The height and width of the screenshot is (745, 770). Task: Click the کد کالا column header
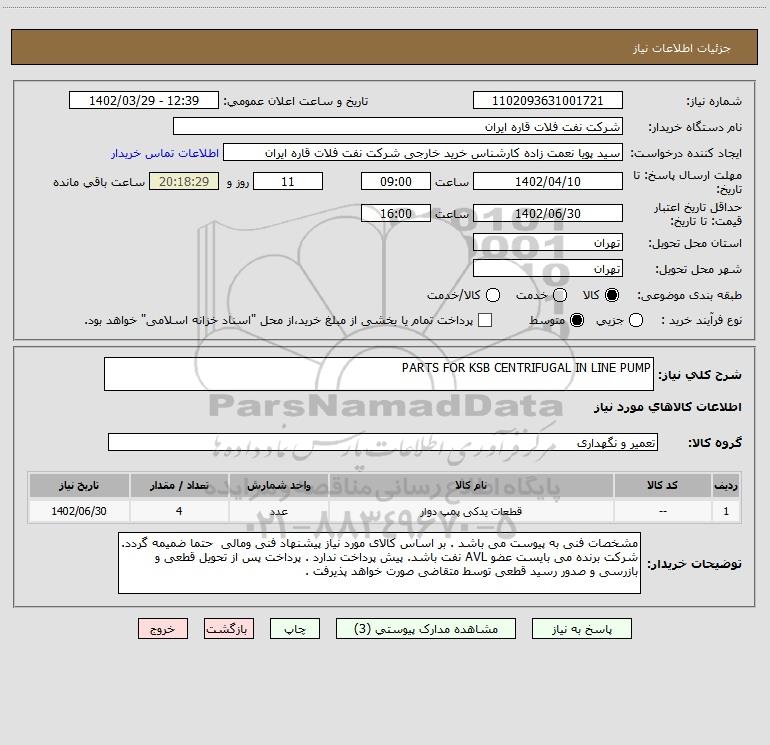(x=662, y=486)
